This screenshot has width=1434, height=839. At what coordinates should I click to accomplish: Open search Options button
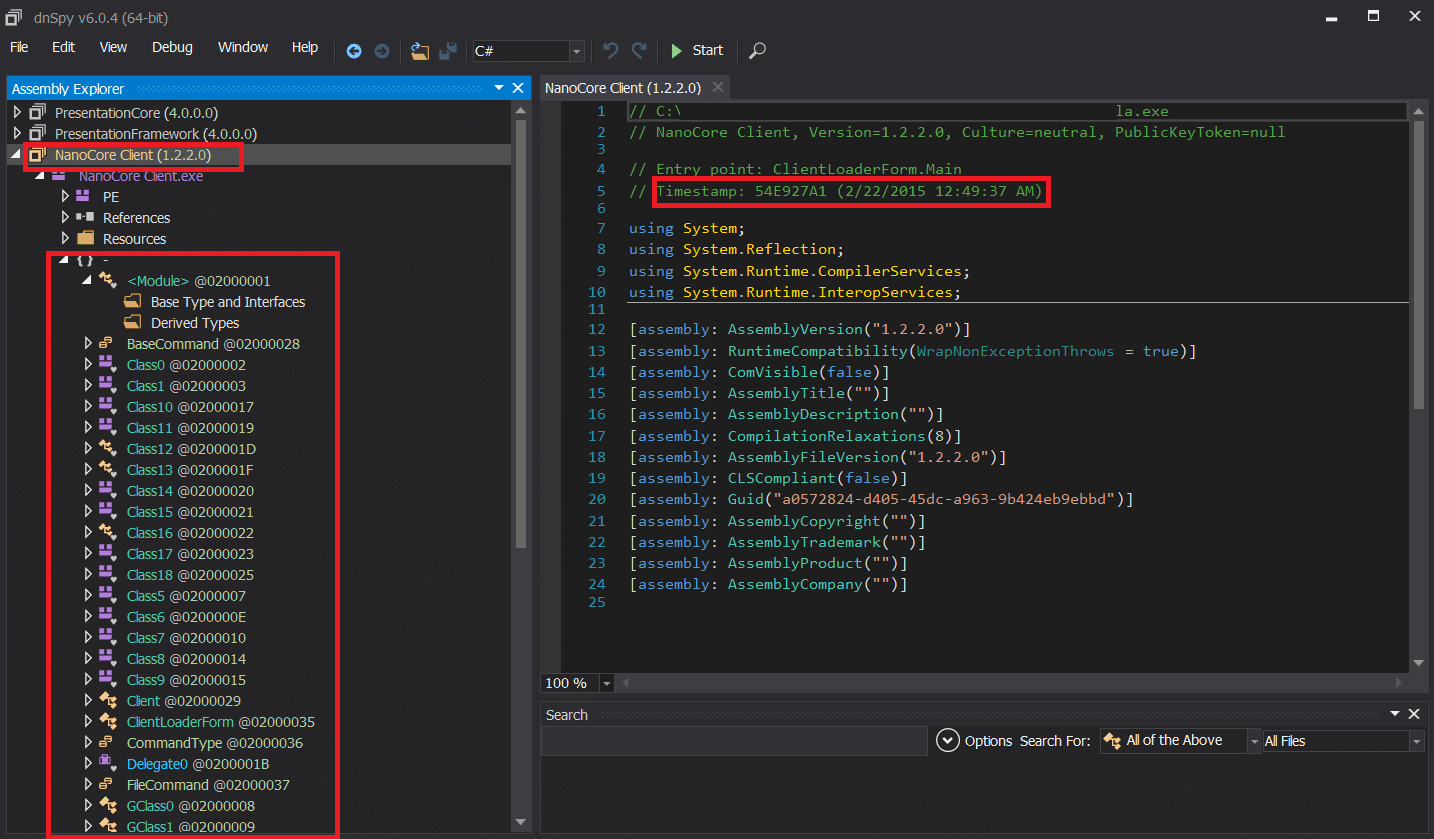pos(975,741)
